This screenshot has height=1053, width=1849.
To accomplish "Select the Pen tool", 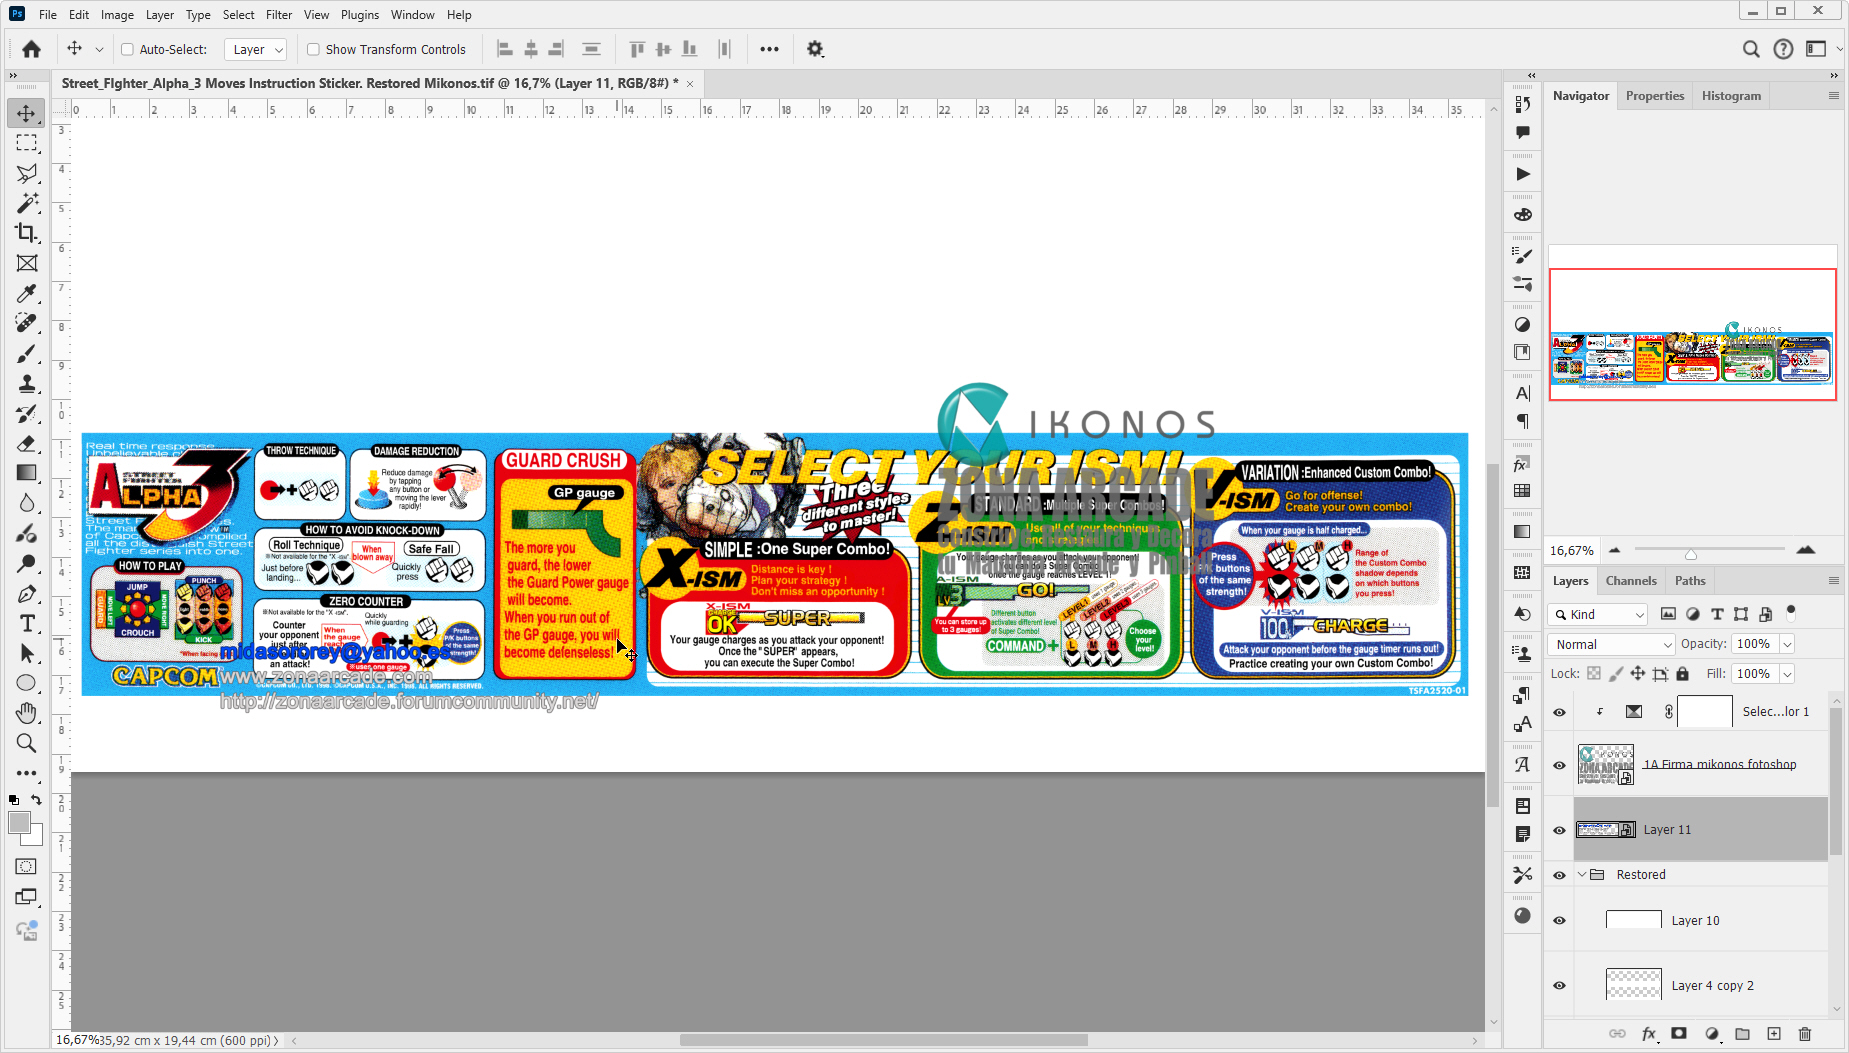I will (x=27, y=593).
